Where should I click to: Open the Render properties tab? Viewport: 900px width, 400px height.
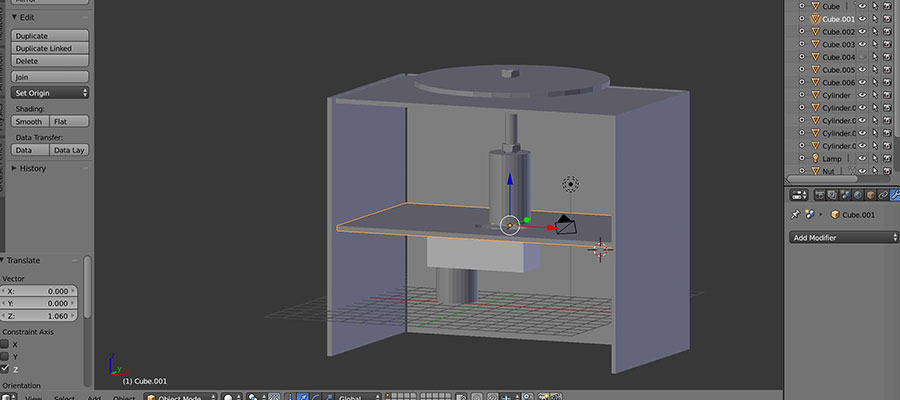820,195
